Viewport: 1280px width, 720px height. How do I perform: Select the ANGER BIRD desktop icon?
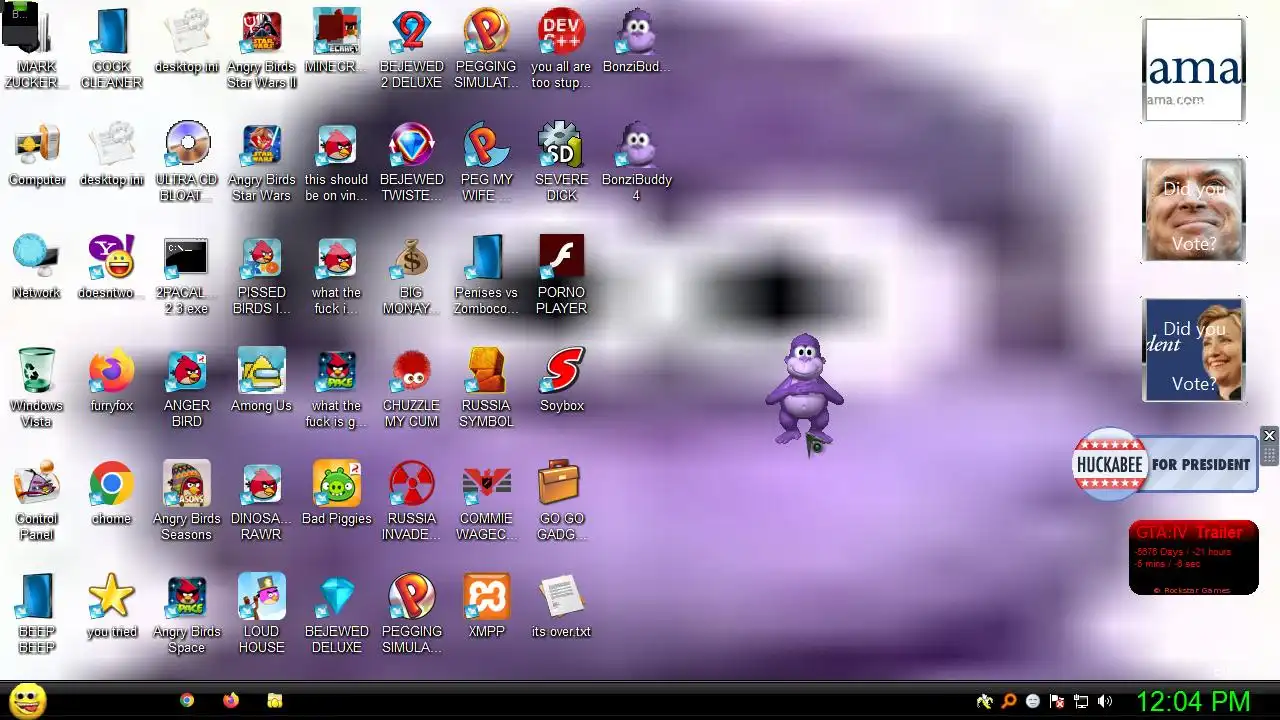[187, 386]
